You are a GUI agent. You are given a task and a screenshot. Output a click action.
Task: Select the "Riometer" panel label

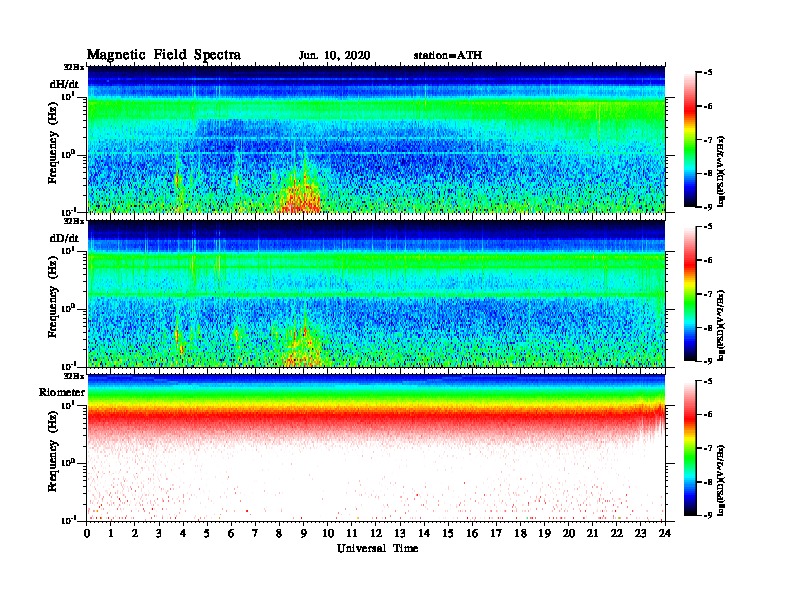click(x=62, y=392)
